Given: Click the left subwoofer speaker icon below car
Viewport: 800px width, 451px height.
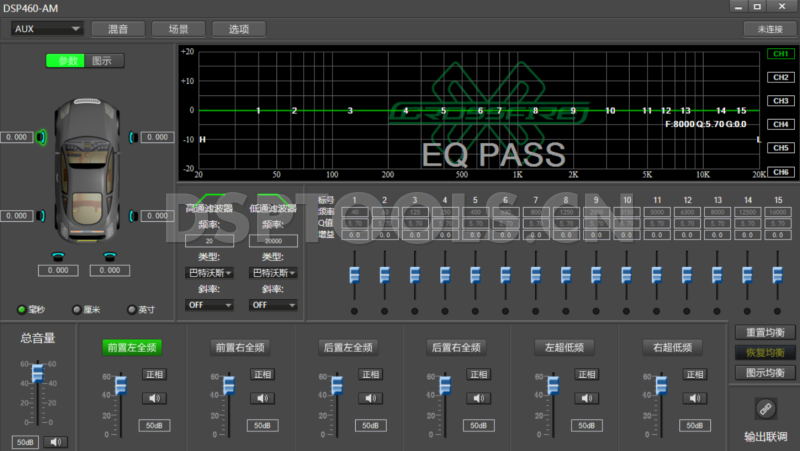Looking at the screenshot, I should pyautogui.click(x=59, y=256).
